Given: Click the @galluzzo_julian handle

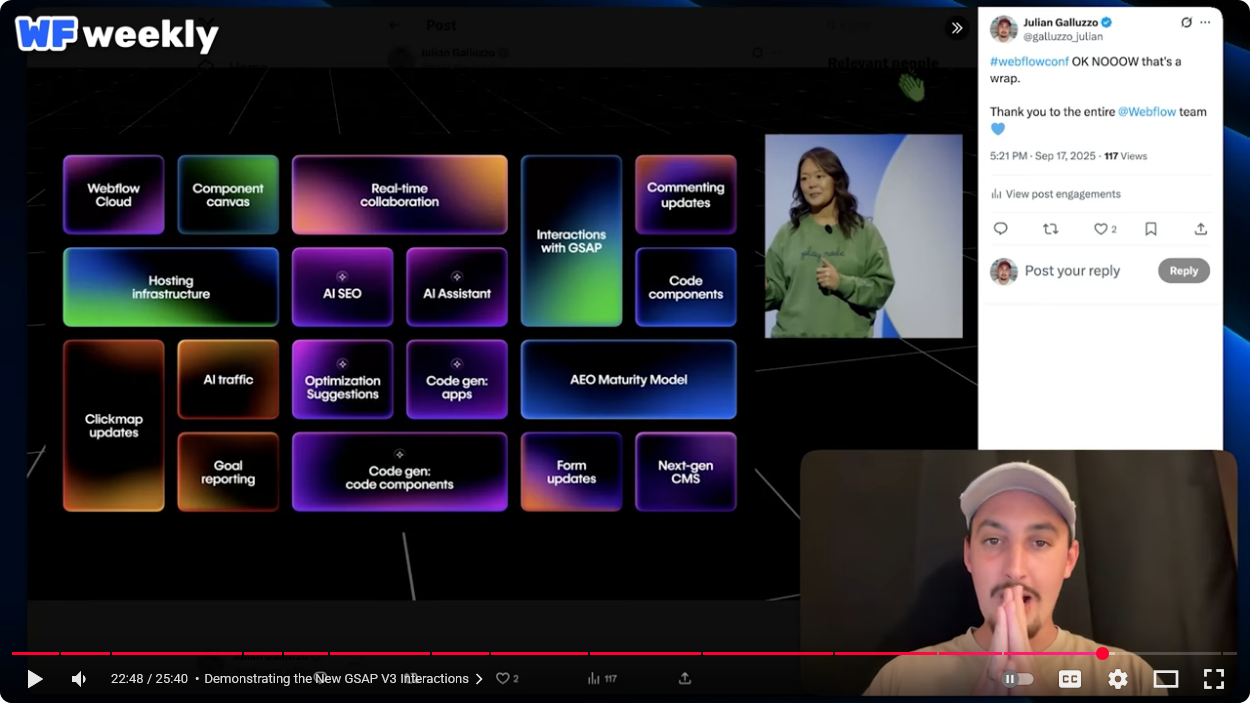Looking at the screenshot, I should pos(1063,37).
